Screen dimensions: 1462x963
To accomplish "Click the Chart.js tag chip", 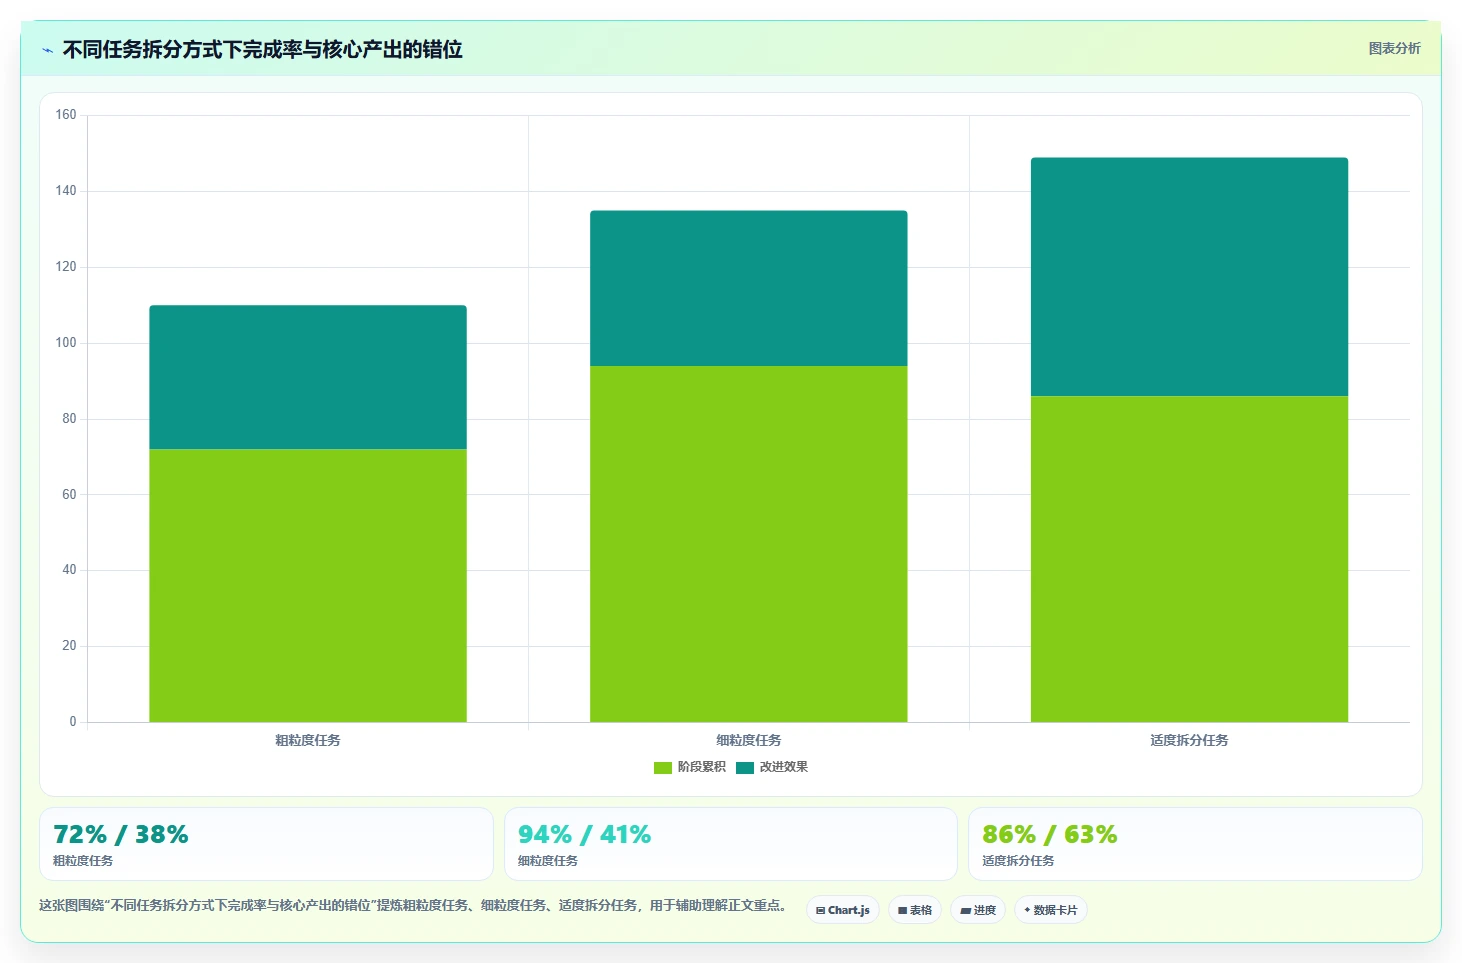I will click(x=843, y=910).
